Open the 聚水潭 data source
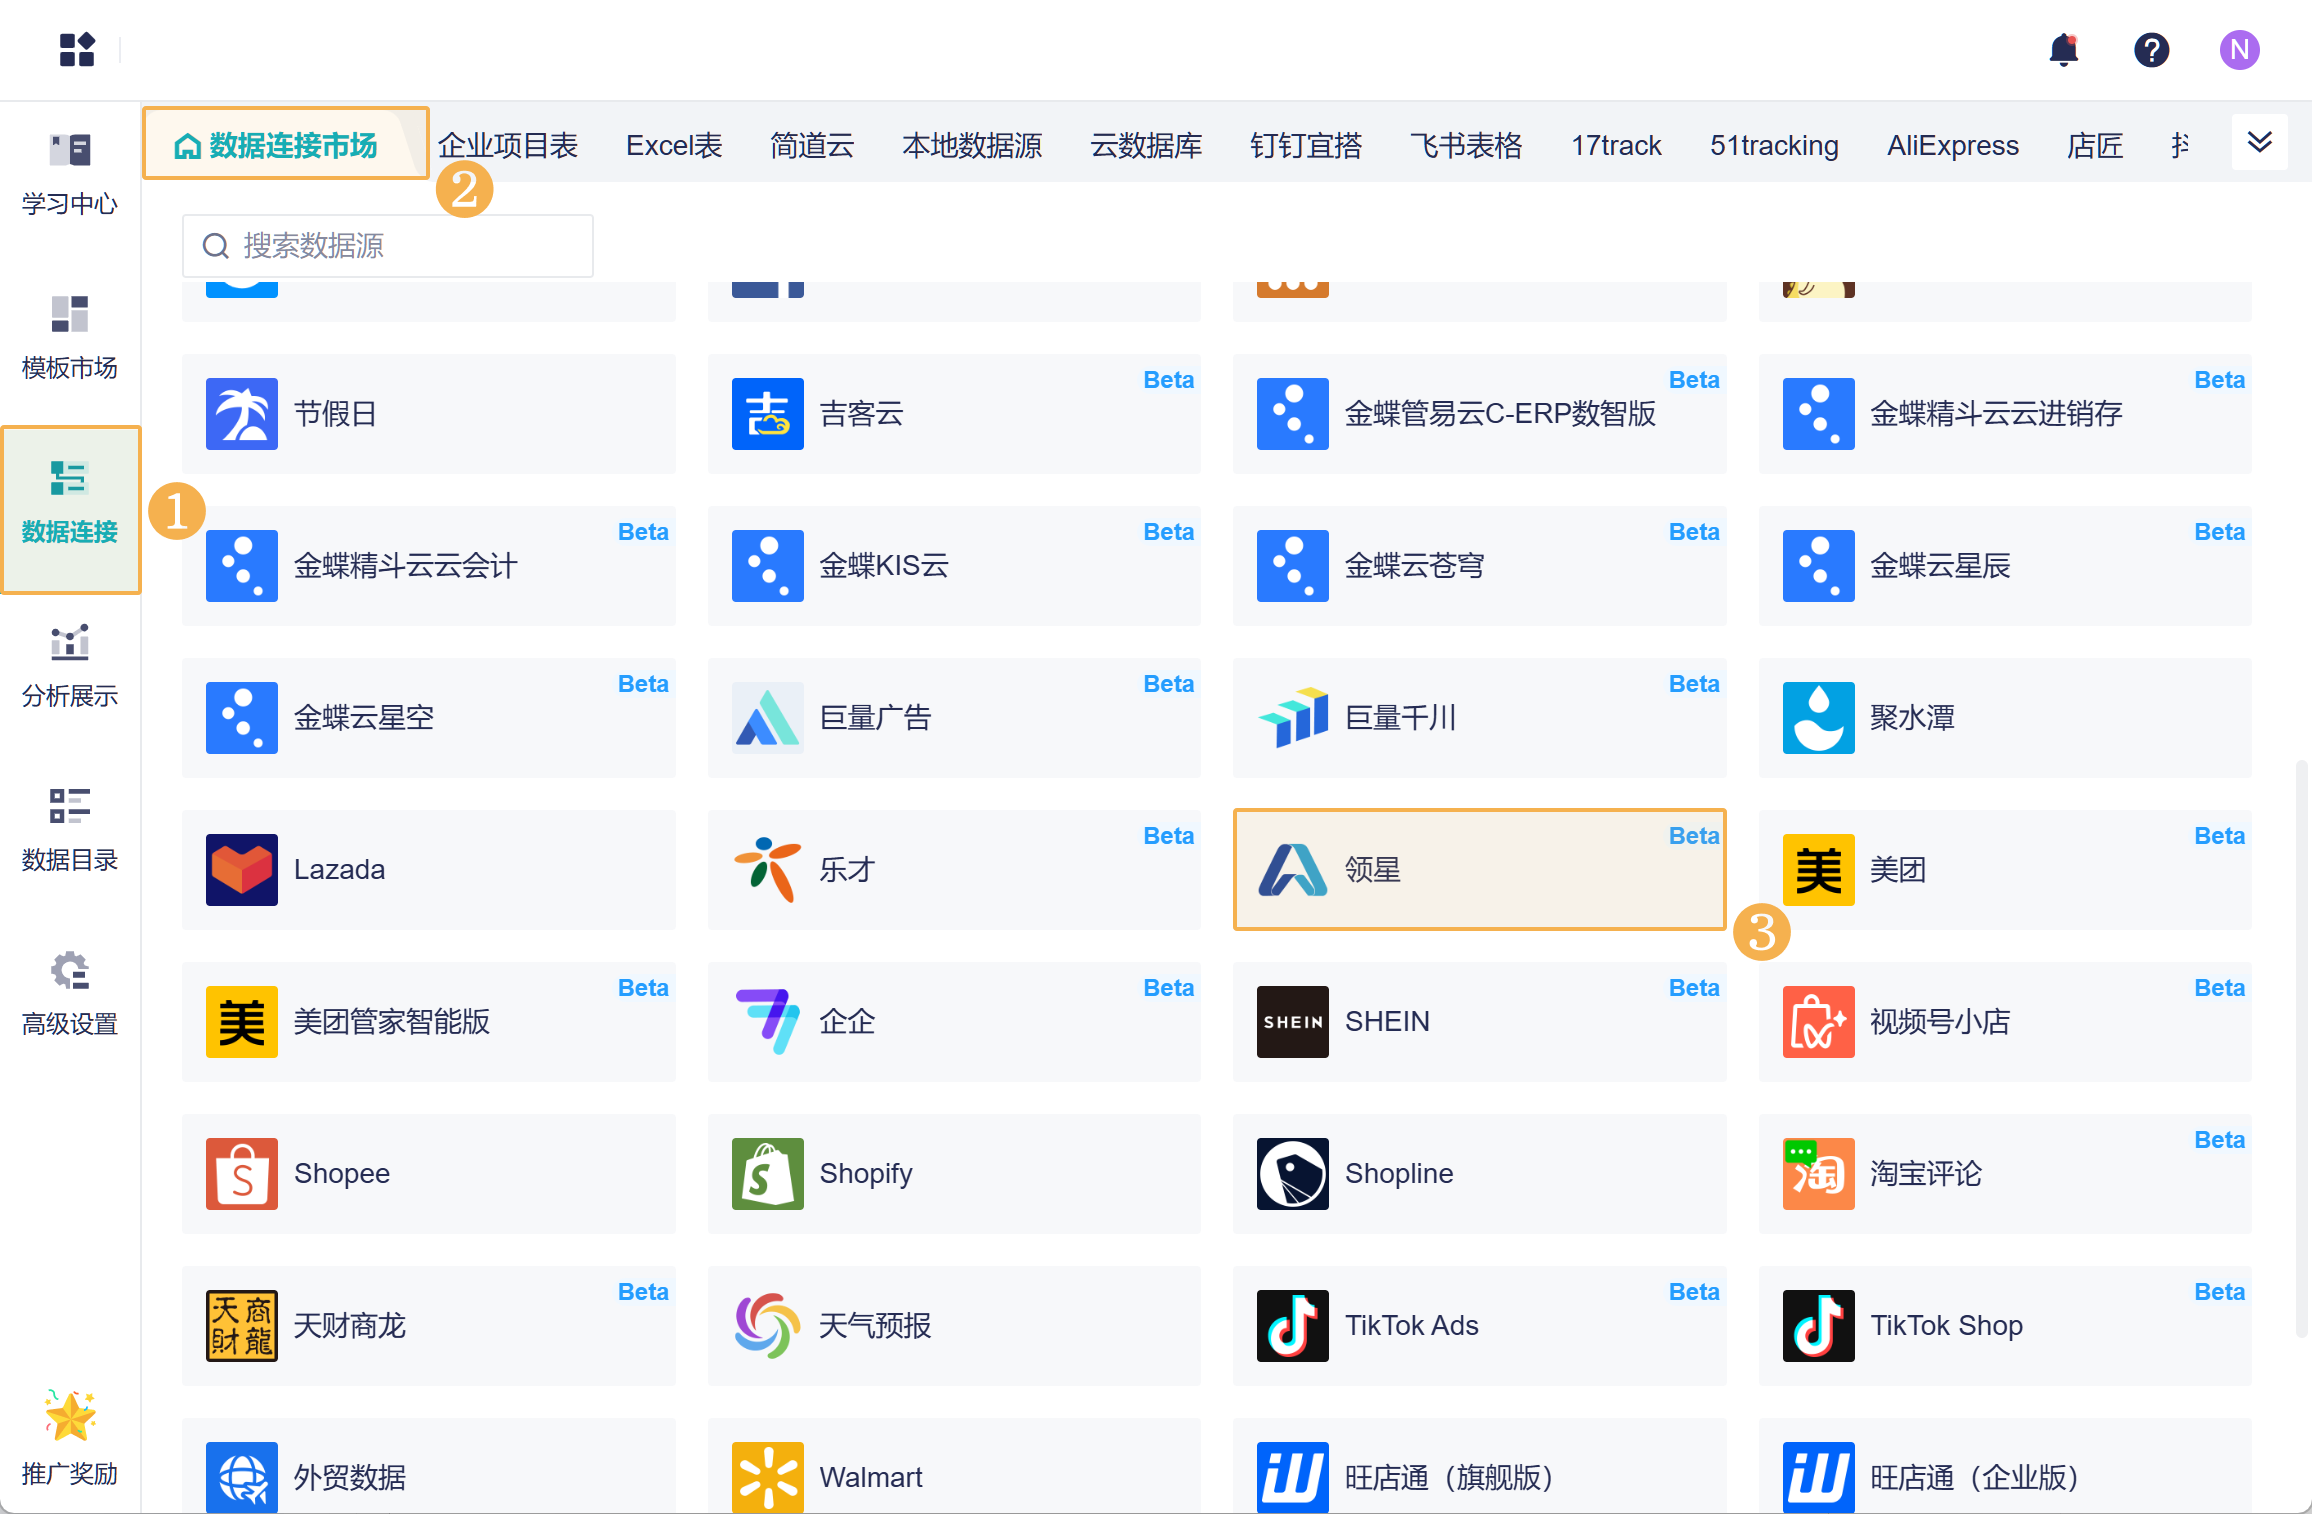The image size is (2312, 1514). [x=2004, y=718]
